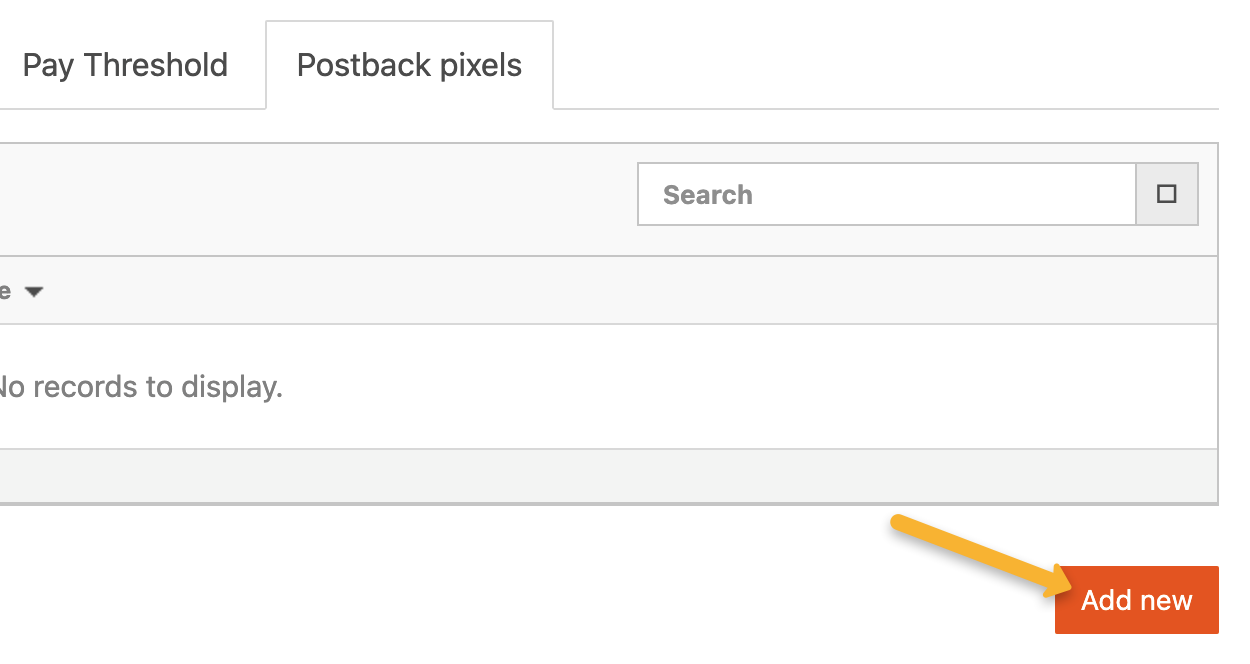Screen dimensions: 1250x664
Task: Expand the column header sort dropdown
Action: point(34,292)
